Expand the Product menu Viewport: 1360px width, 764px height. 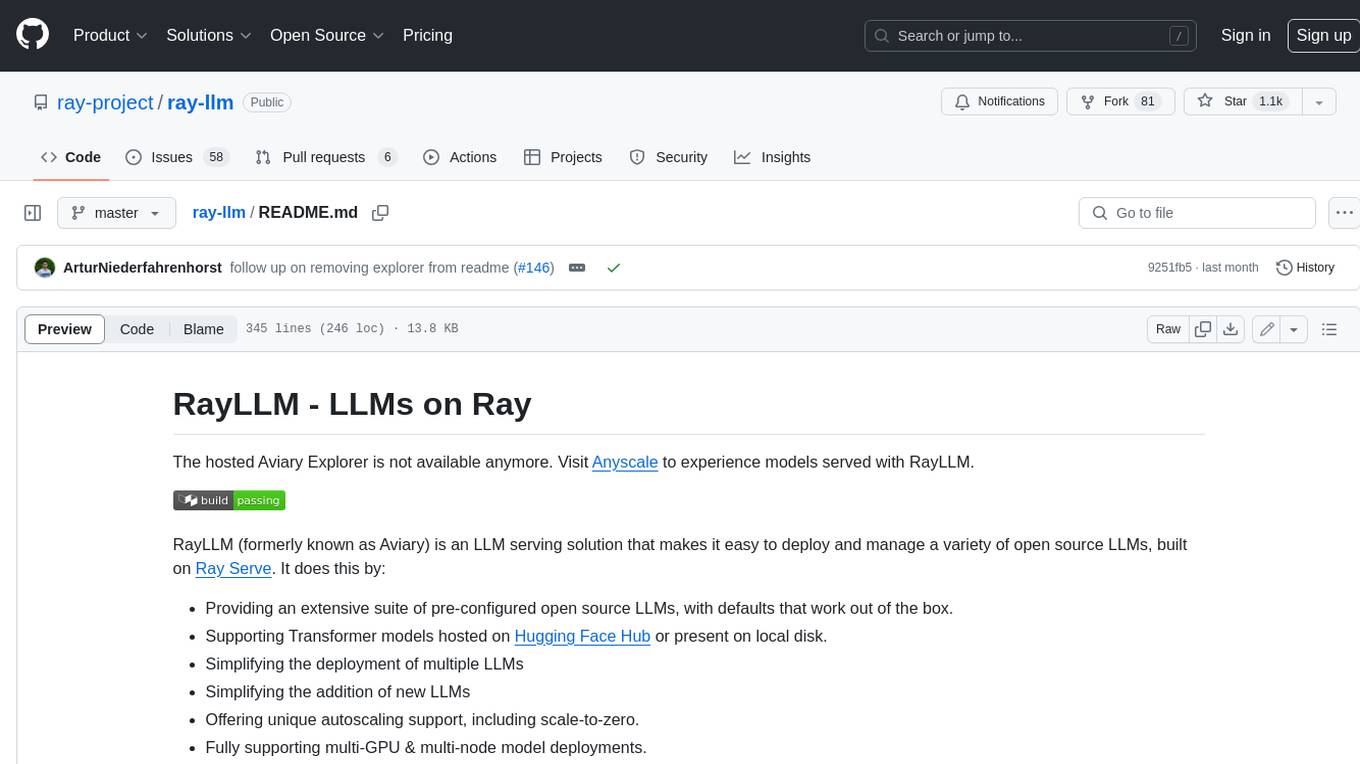coord(110,35)
